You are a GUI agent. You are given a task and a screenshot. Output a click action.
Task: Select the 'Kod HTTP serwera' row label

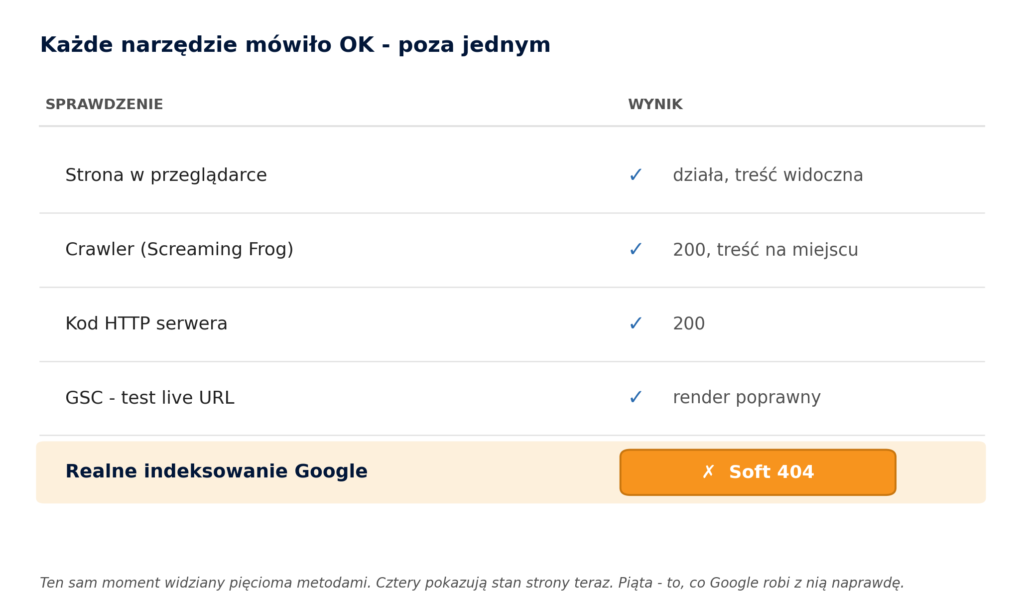coord(146,324)
